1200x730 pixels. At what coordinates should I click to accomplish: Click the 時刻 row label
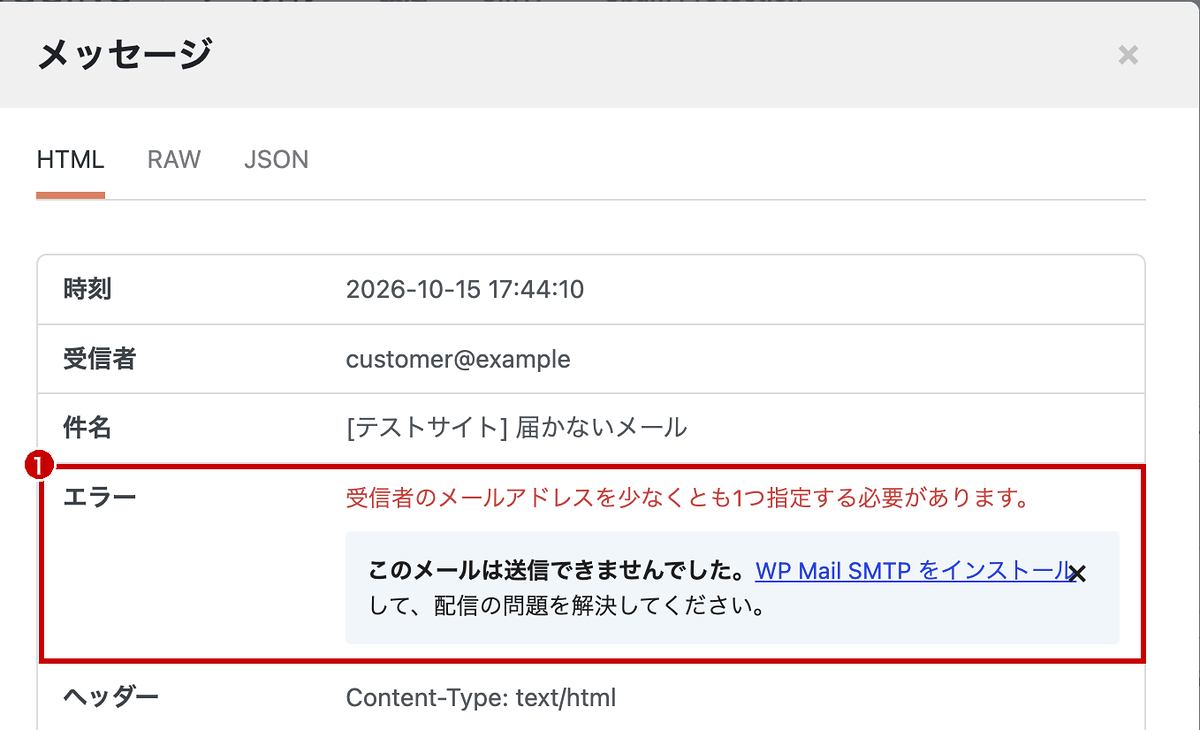coord(88,290)
